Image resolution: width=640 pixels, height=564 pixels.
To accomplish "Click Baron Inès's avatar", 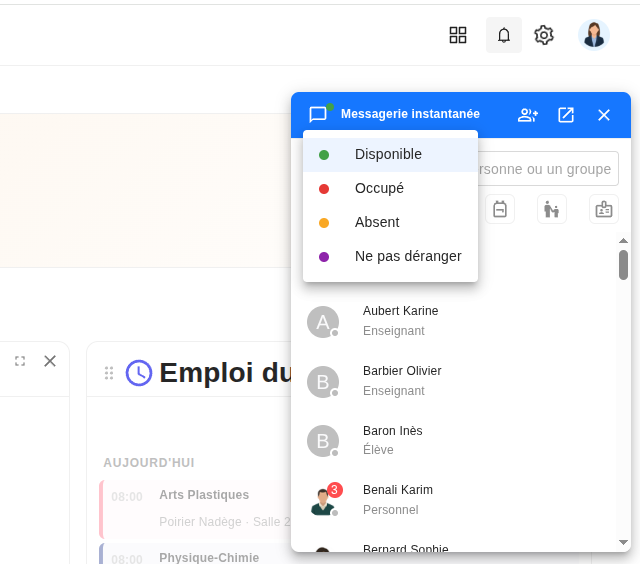I will coord(323,441).
